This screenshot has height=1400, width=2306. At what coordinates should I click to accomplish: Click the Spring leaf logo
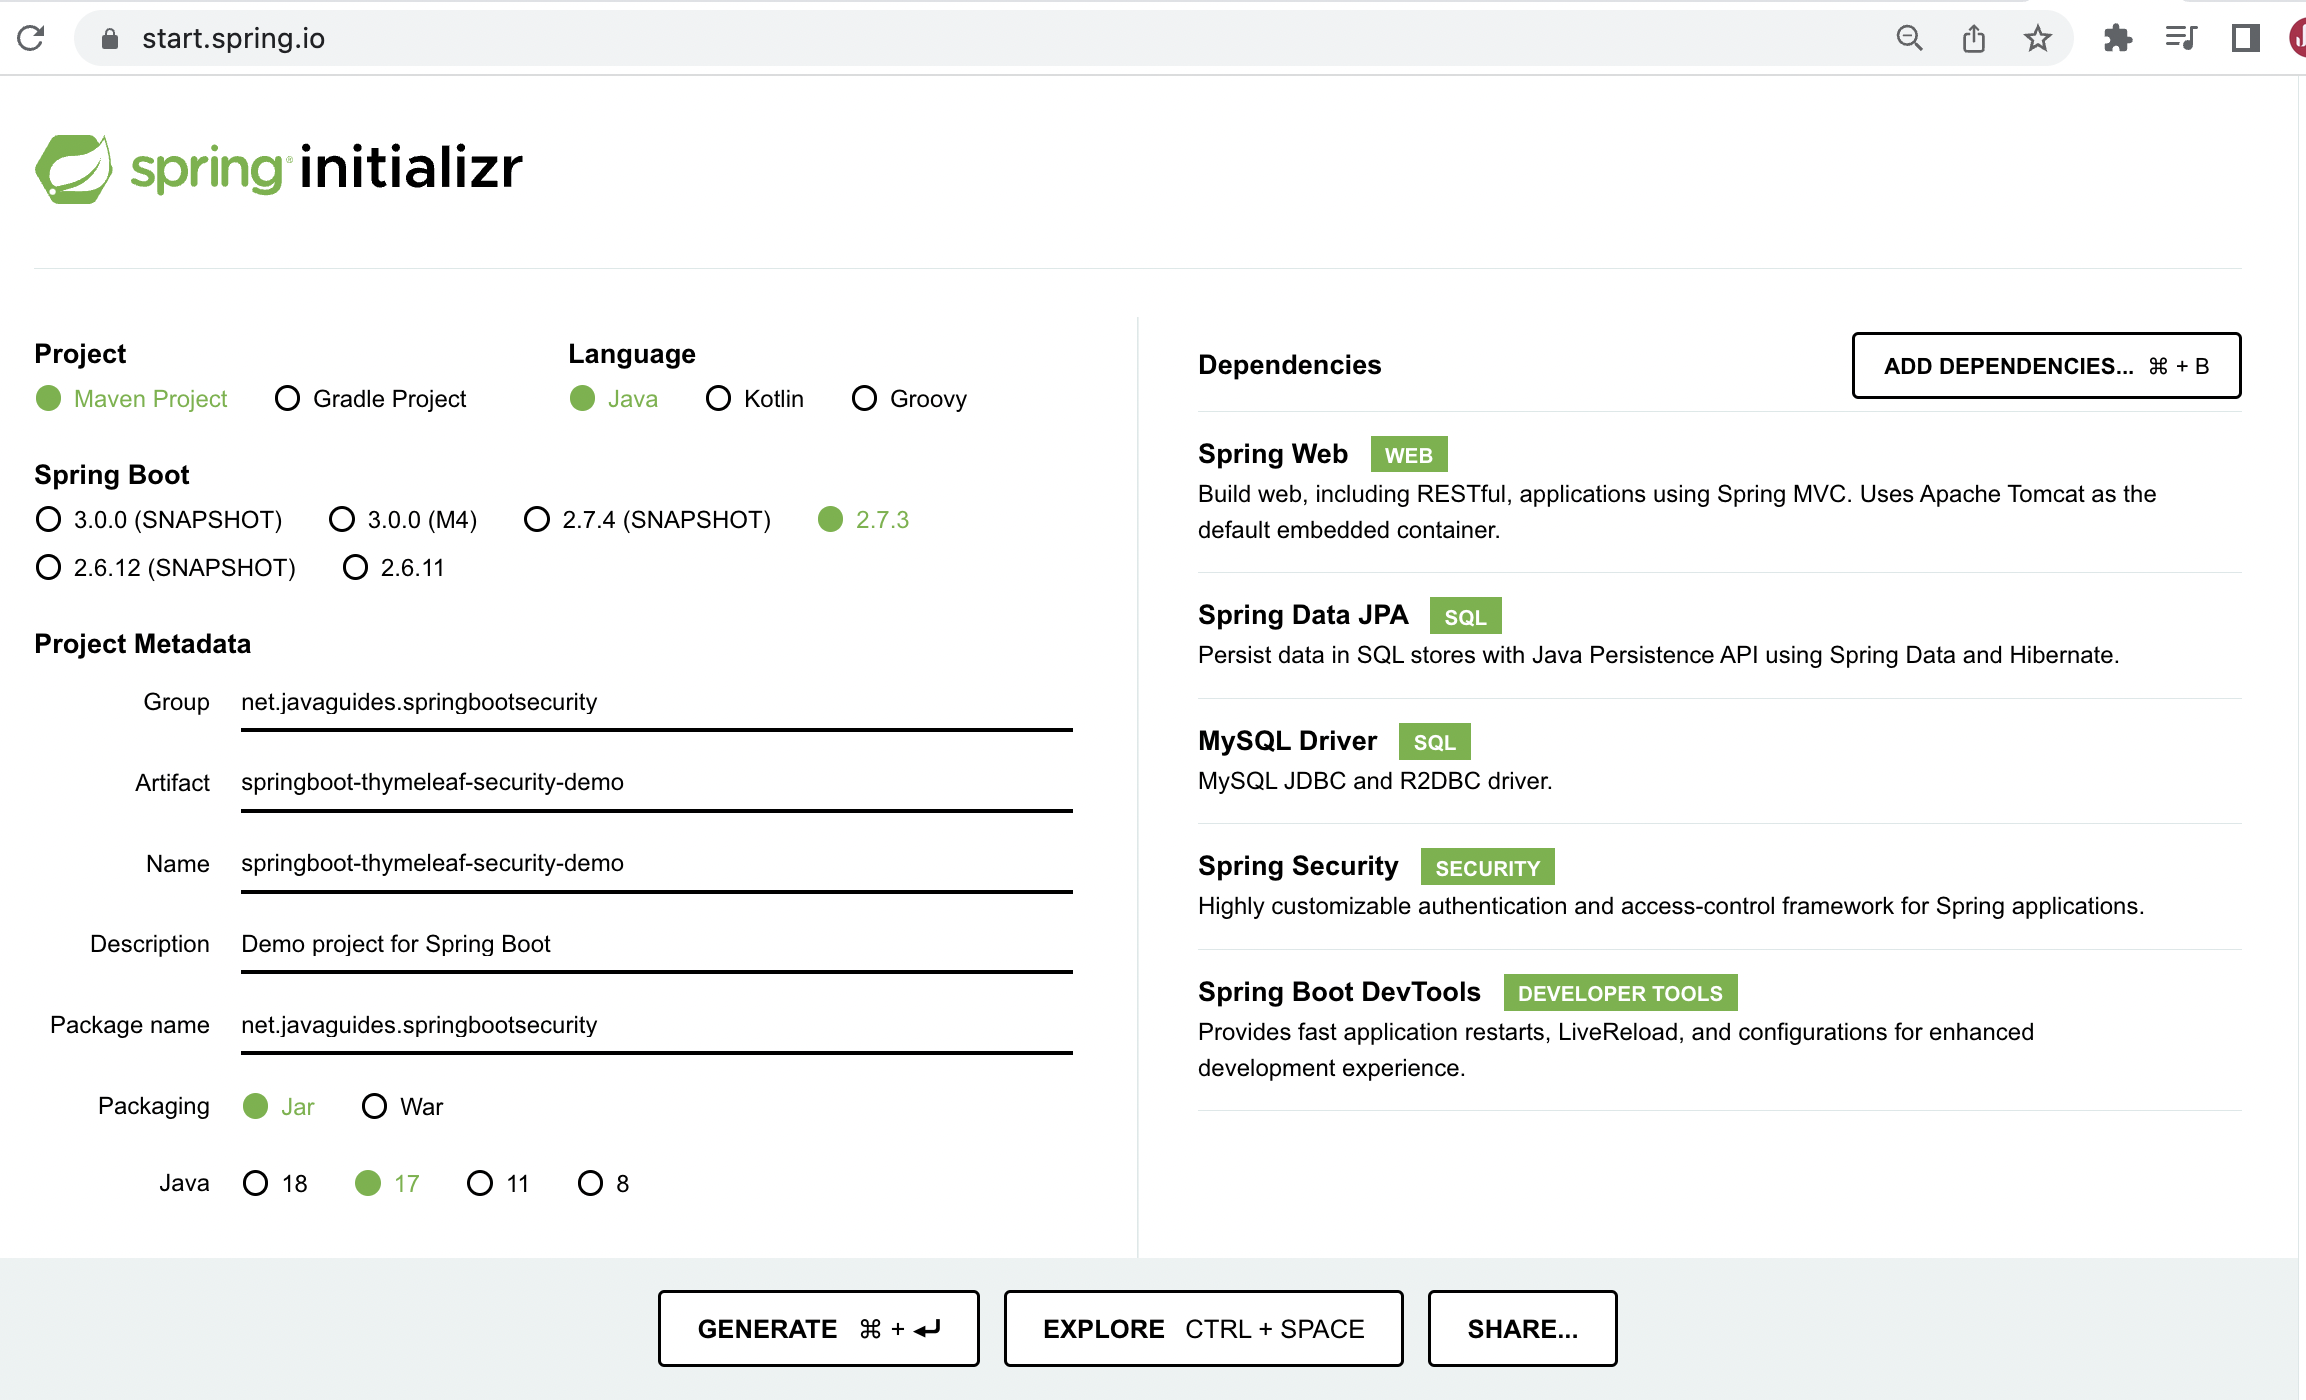(74, 169)
